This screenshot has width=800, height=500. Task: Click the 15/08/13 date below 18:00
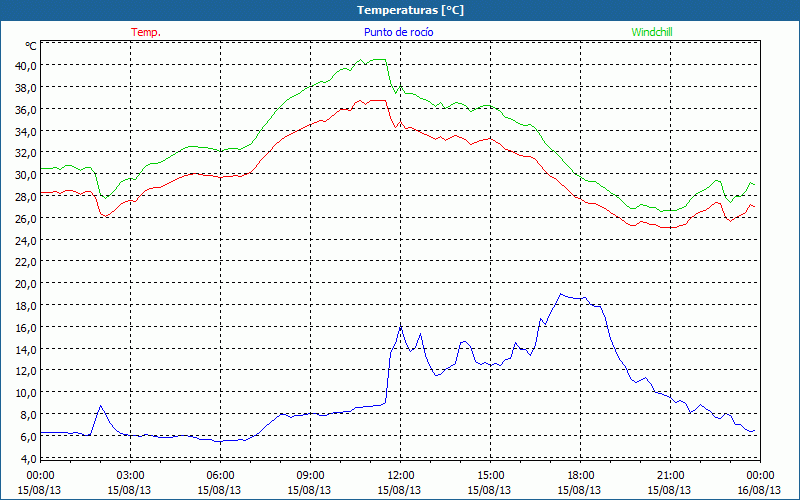tap(580, 490)
